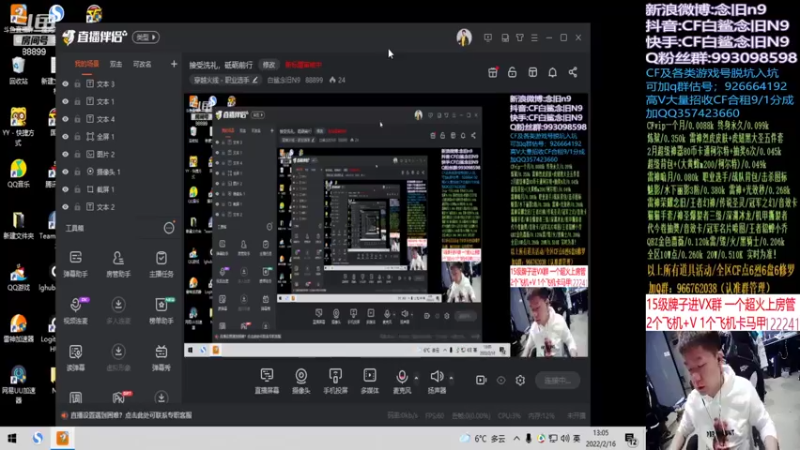
Task: Edit category 穿越火线 - 职业选手 tag
Action: click(x=226, y=80)
